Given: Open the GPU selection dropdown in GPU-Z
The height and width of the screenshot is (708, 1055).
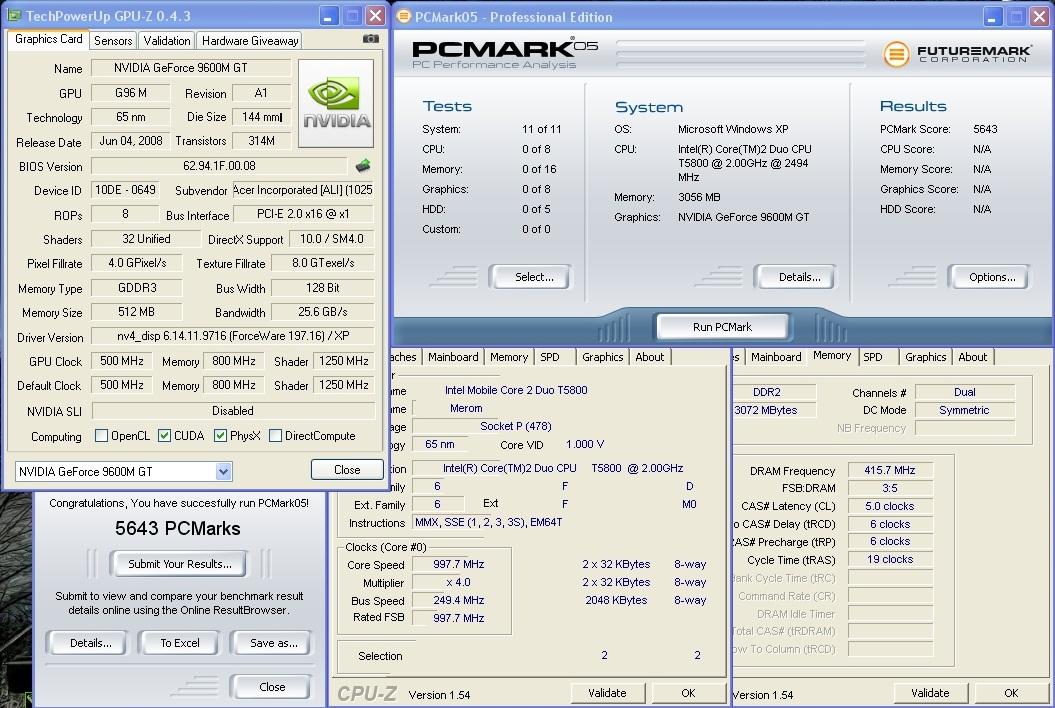Looking at the screenshot, I should (223, 471).
